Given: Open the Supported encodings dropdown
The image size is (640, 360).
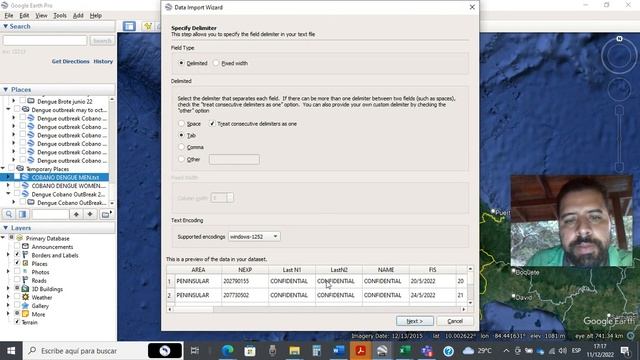Looking at the screenshot, I should coord(254,236).
